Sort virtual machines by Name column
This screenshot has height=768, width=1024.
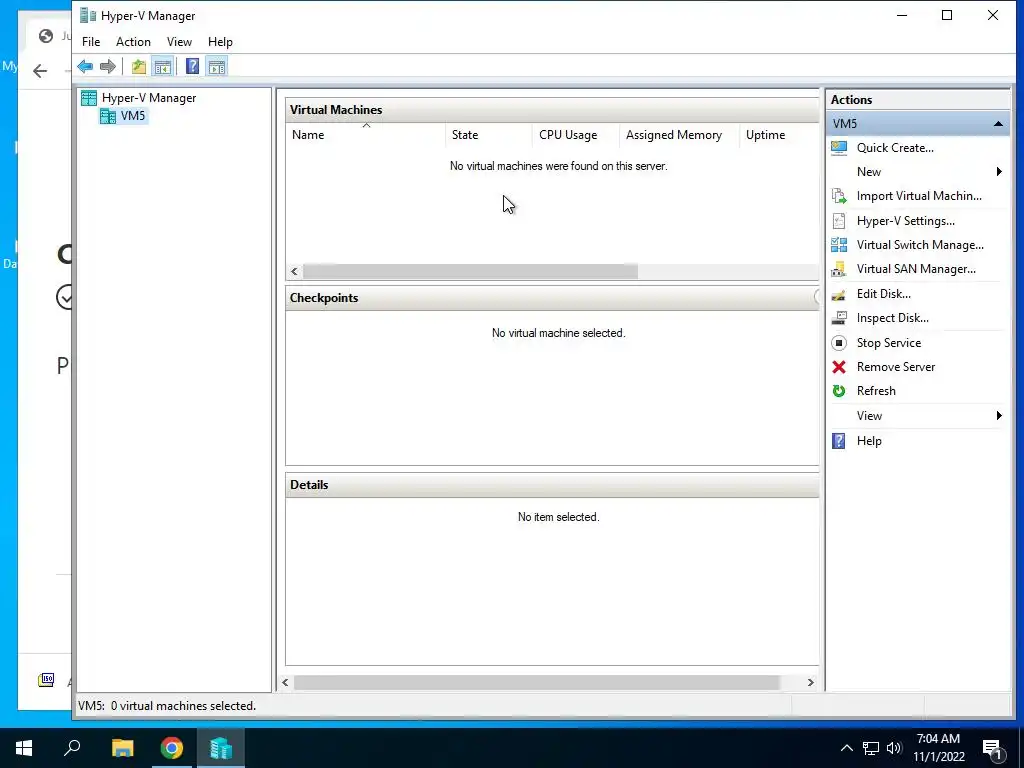coord(366,135)
